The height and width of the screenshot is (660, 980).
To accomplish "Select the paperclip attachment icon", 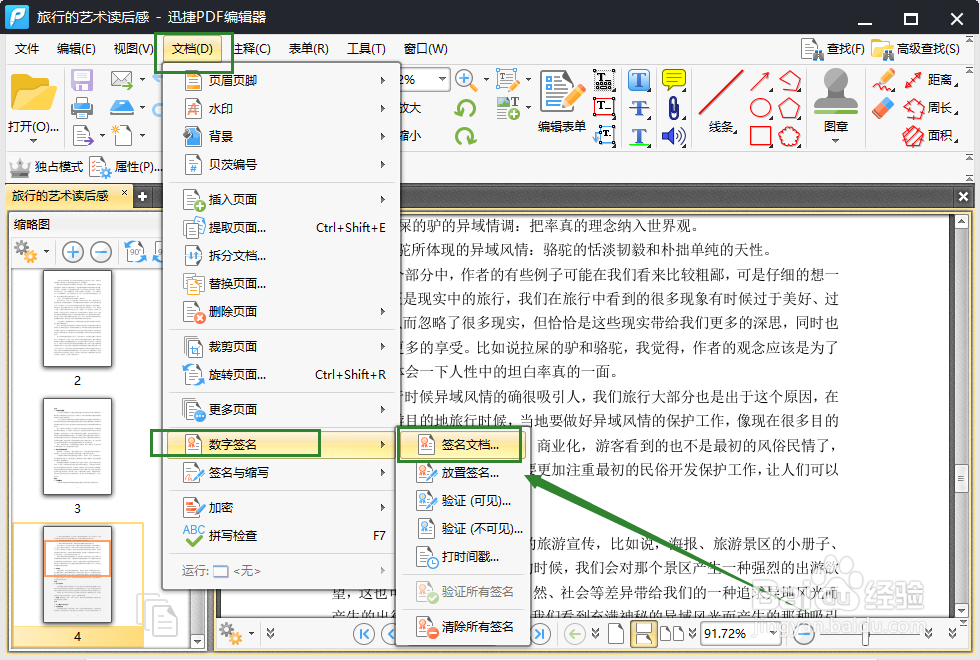I will 673,108.
